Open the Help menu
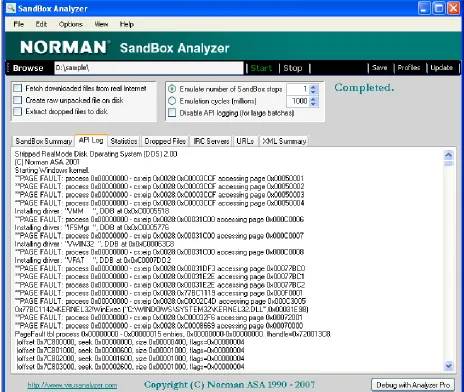Viewport: 464px width, 392px height. [127, 24]
